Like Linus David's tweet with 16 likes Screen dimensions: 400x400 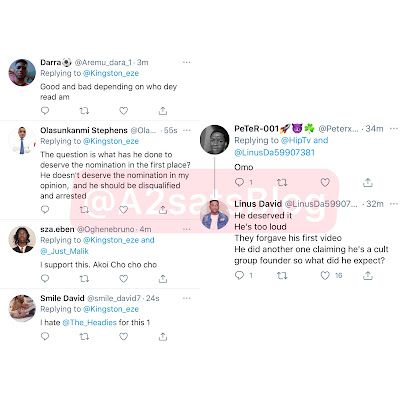(325, 275)
